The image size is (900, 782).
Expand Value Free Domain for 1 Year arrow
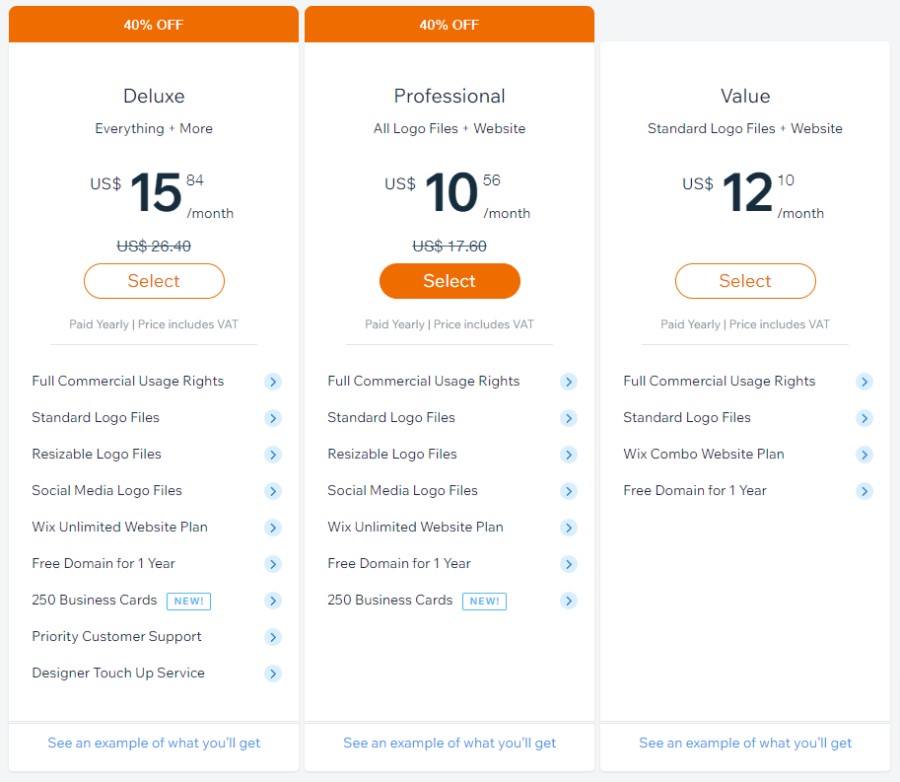(x=864, y=491)
